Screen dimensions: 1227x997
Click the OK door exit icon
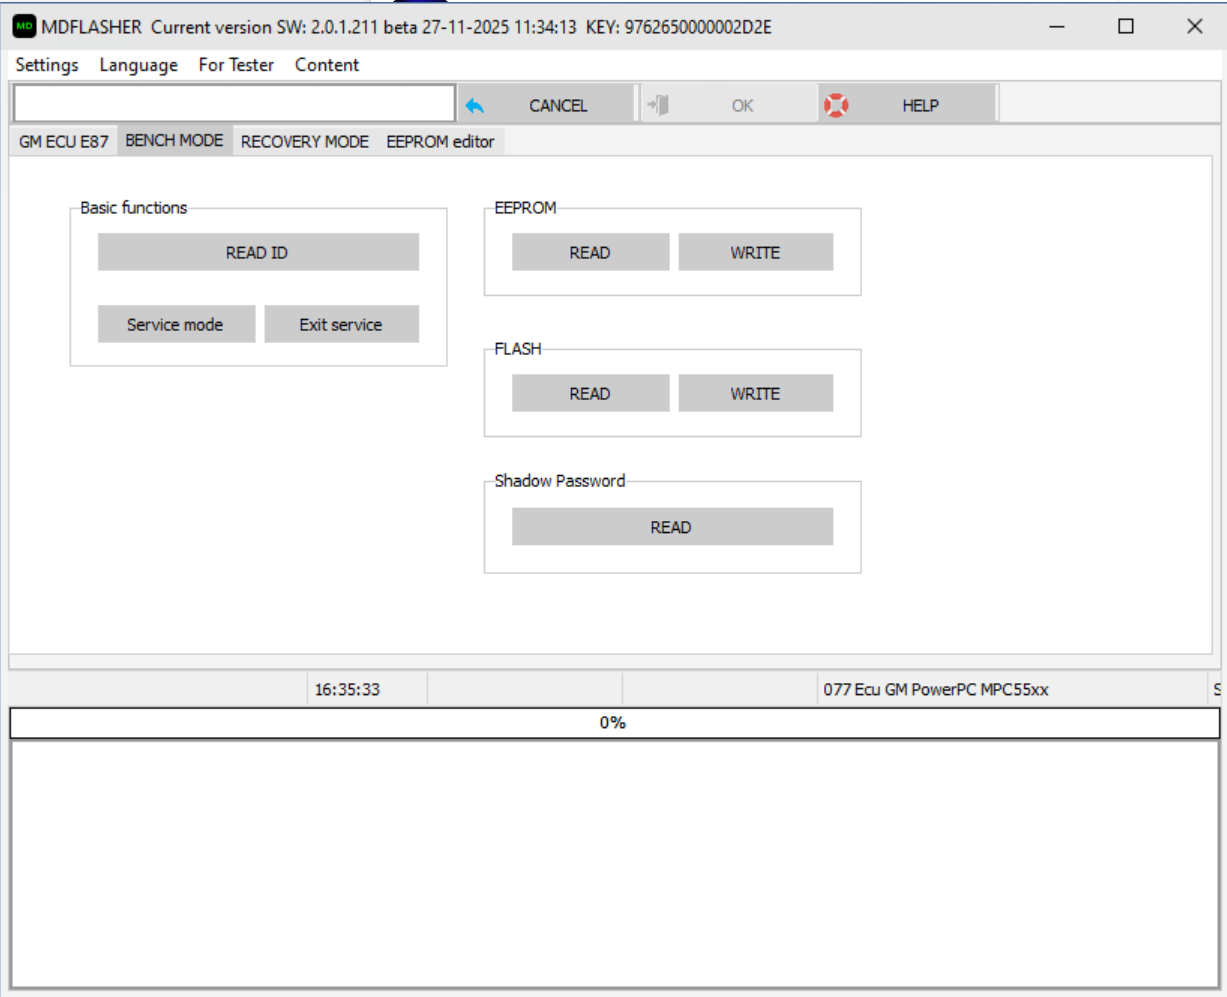point(657,106)
